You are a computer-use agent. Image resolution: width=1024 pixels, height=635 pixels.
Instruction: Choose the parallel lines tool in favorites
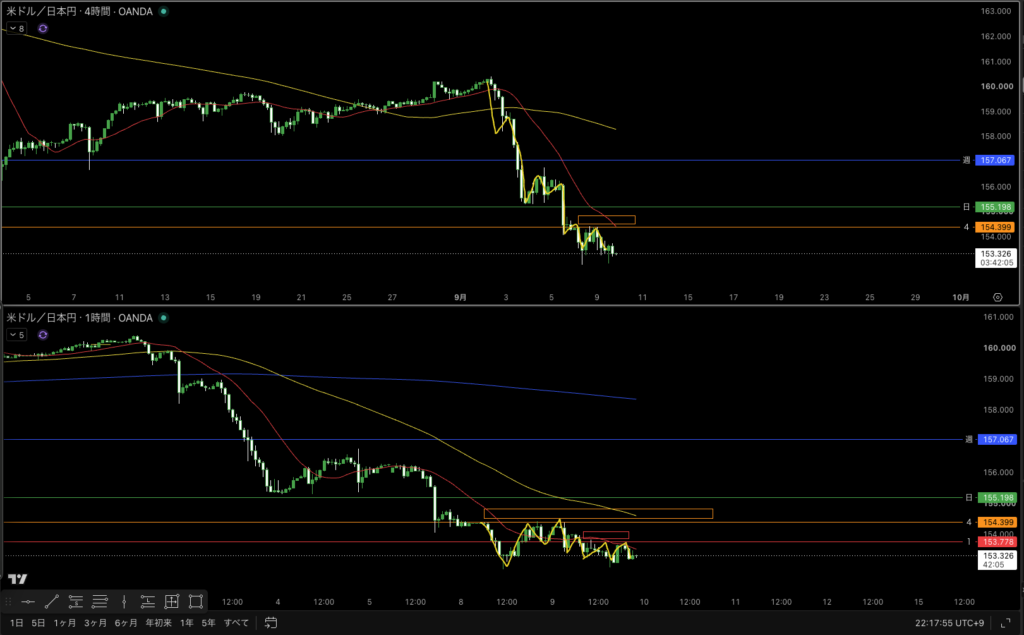100,602
